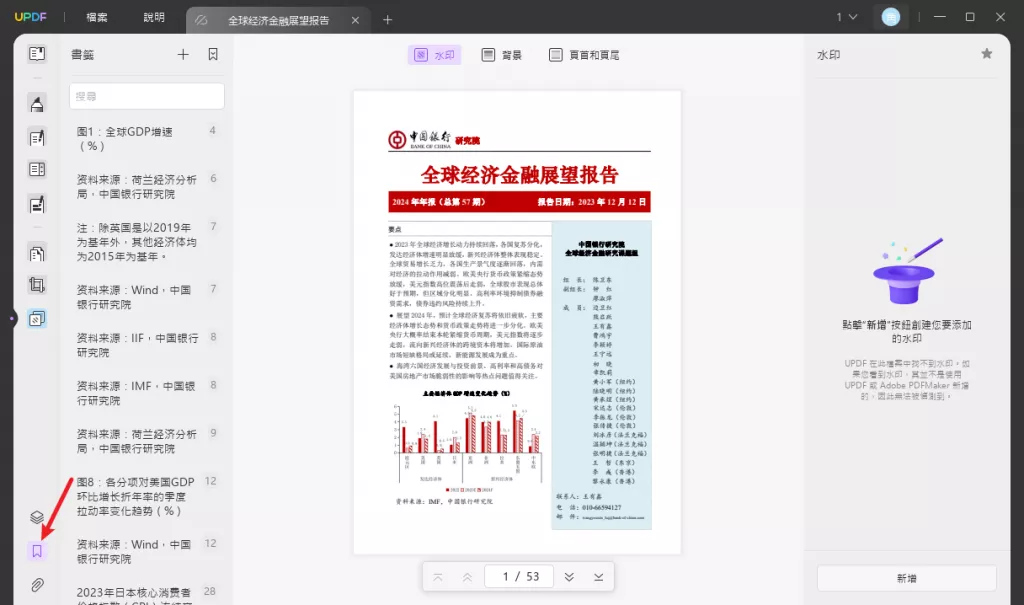Click the UPDF logo
The image size is (1024, 605).
click(31, 17)
